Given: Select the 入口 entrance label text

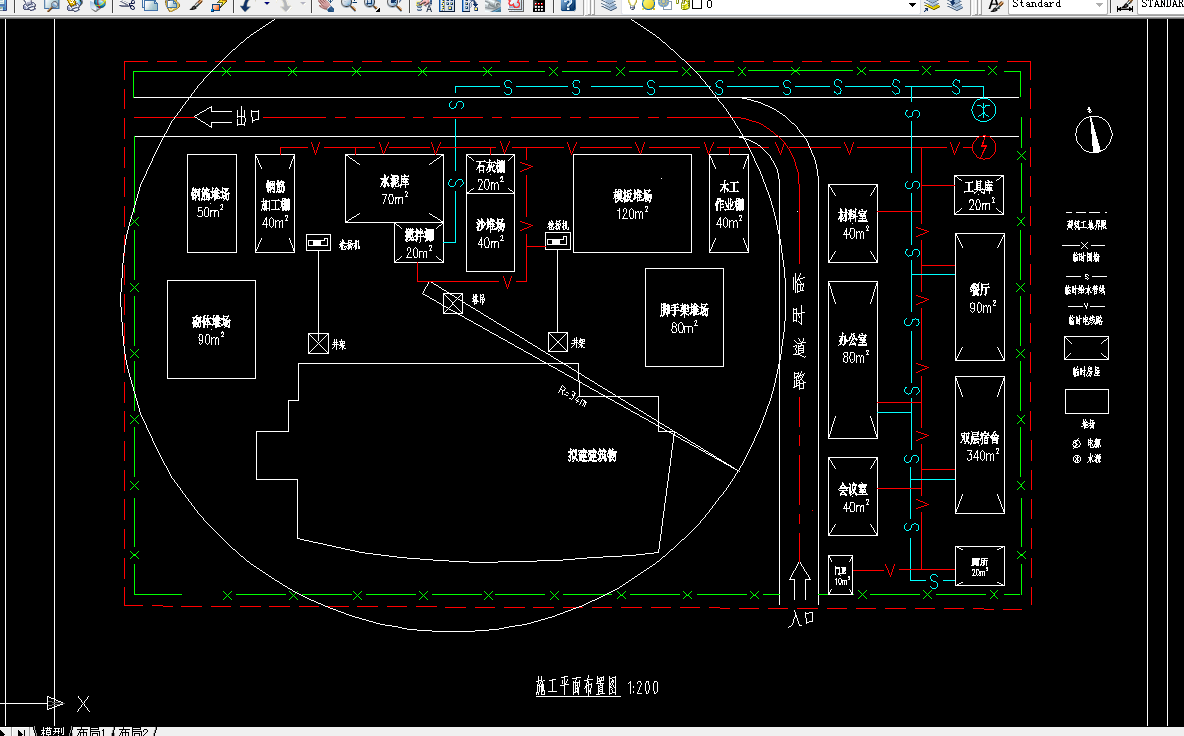Looking at the screenshot, I should click(800, 618).
